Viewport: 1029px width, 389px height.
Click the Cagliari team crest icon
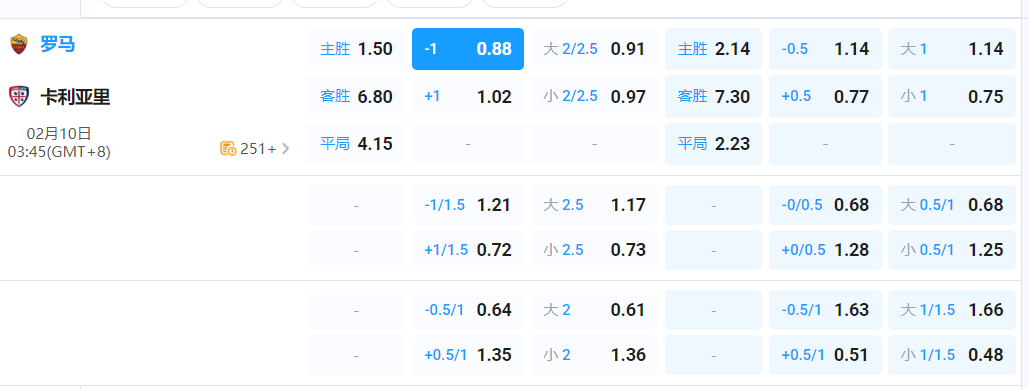click(x=18, y=97)
